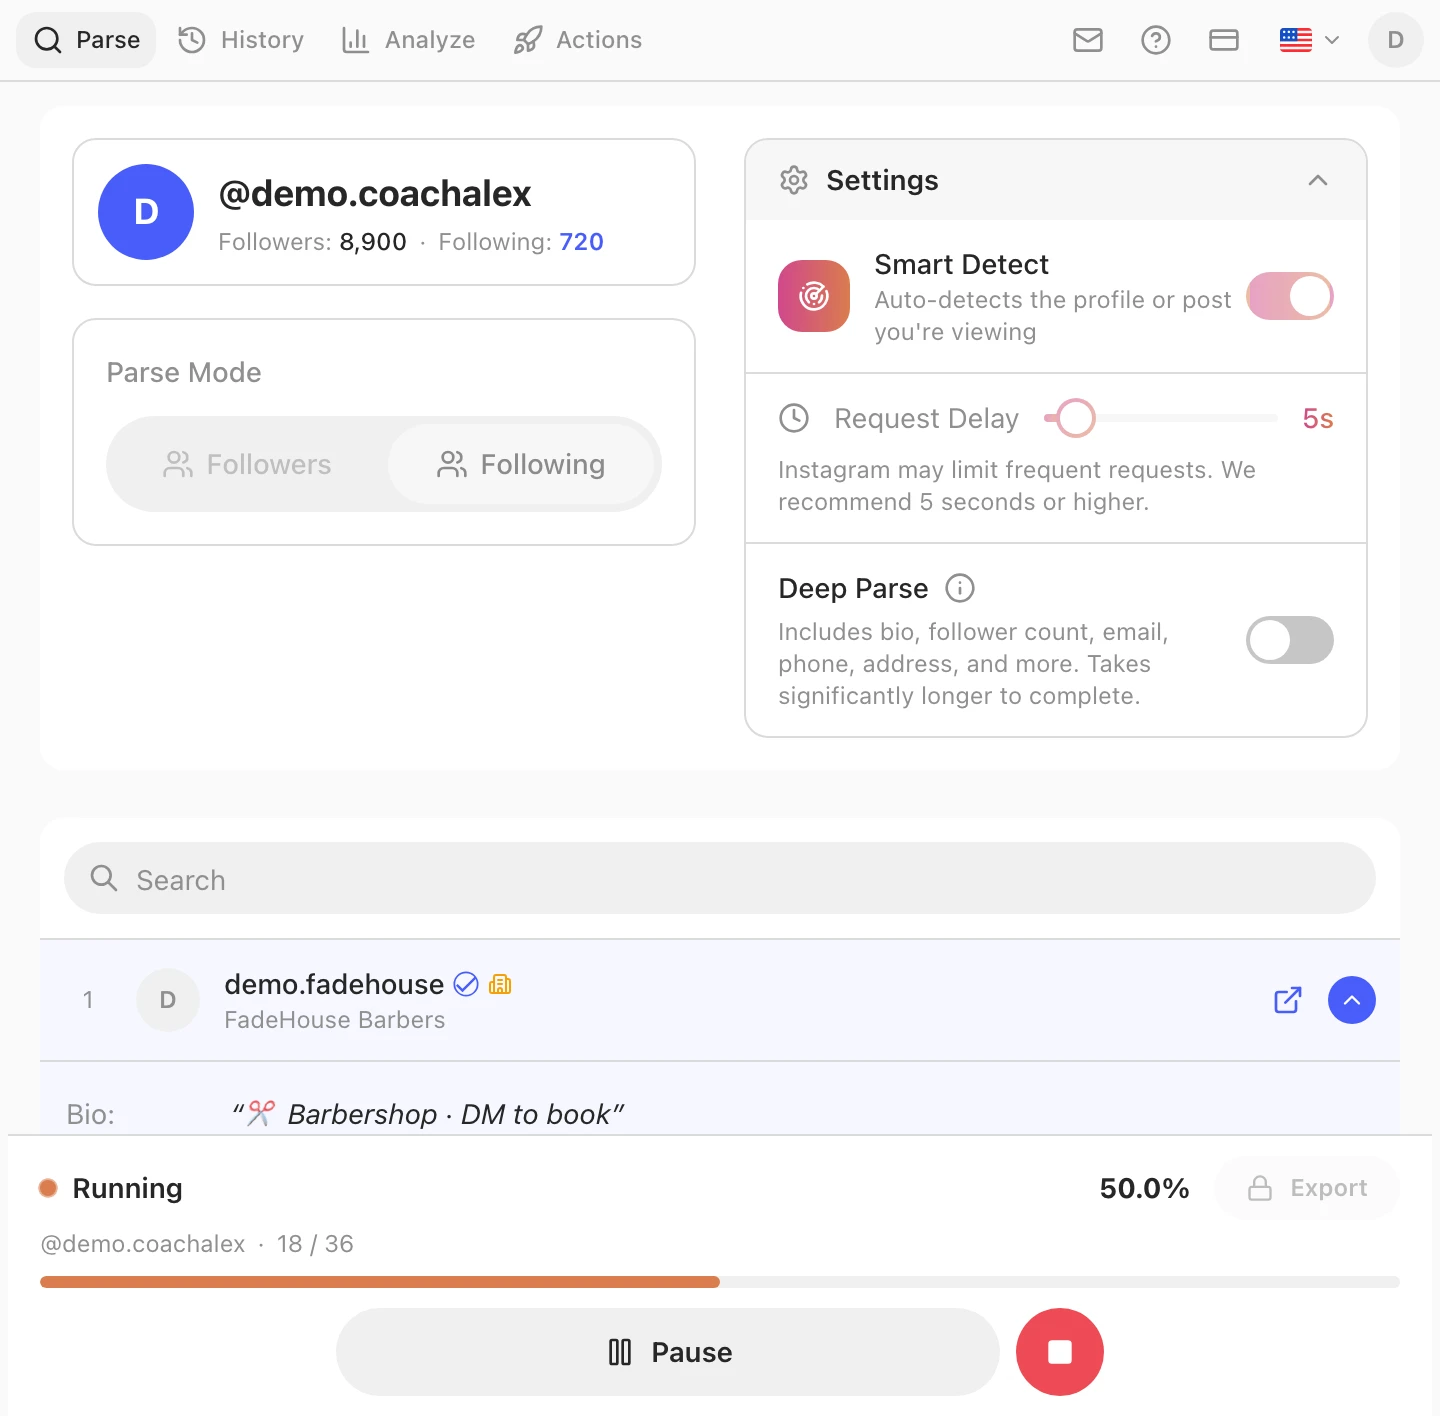Viewport: 1440px width, 1416px height.
Task: Toggle Smart Detect switch off
Action: (x=1290, y=296)
